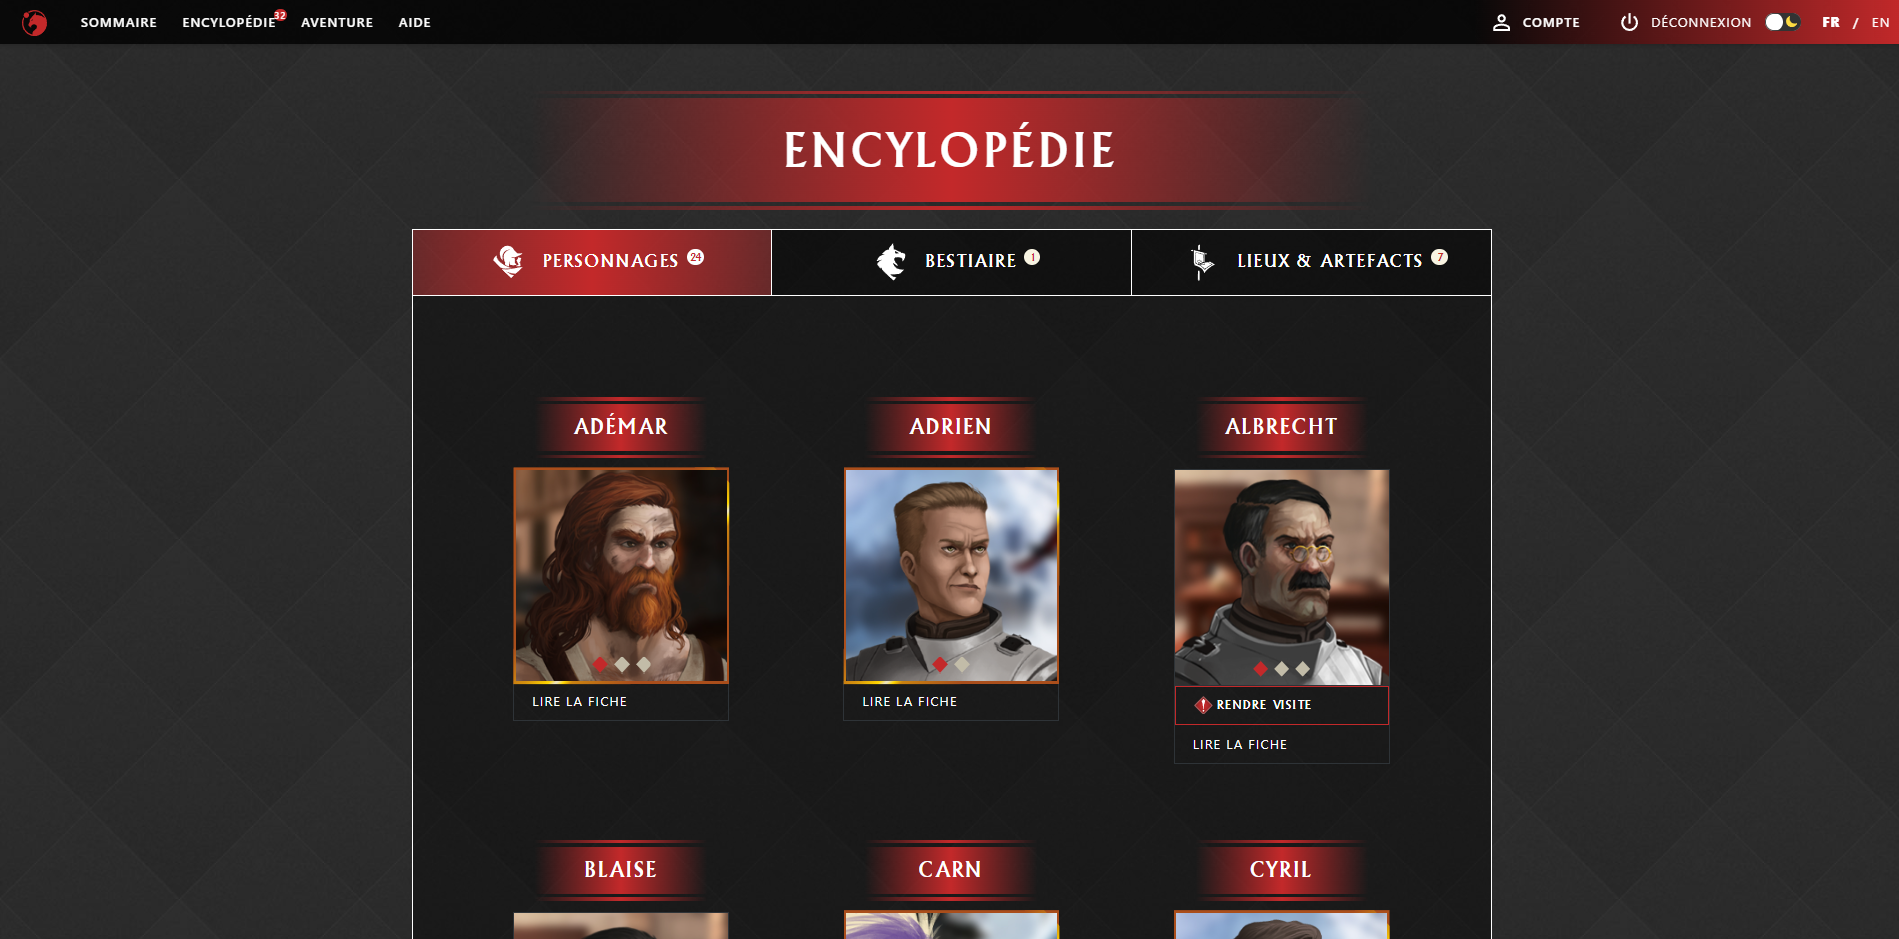Open the Sommaire menu item
The height and width of the screenshot is (939, 1899).
(x=118, y=22)
